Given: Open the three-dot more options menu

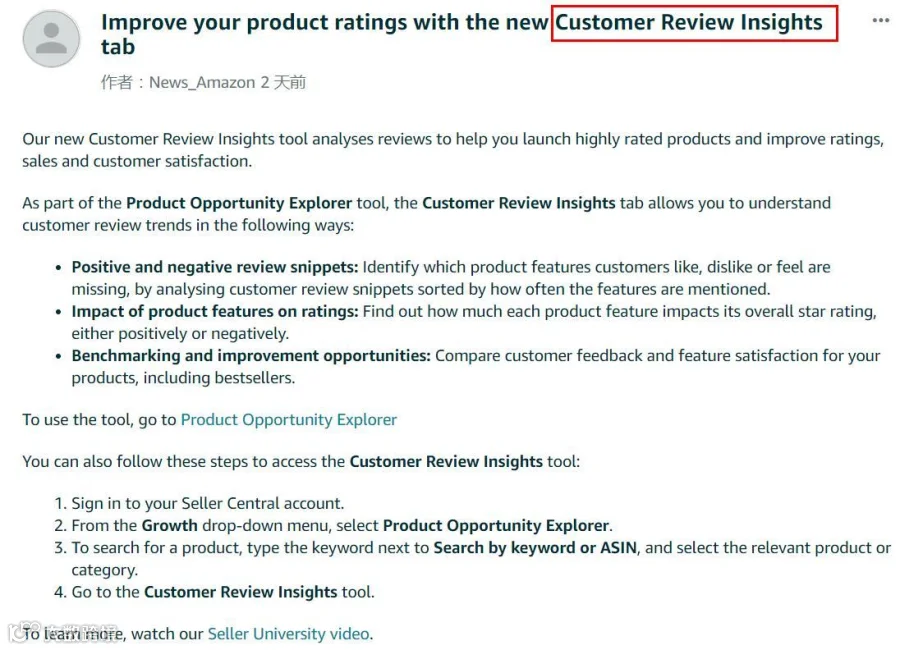Looking at the screenshot, I should (x=880, y=21).
